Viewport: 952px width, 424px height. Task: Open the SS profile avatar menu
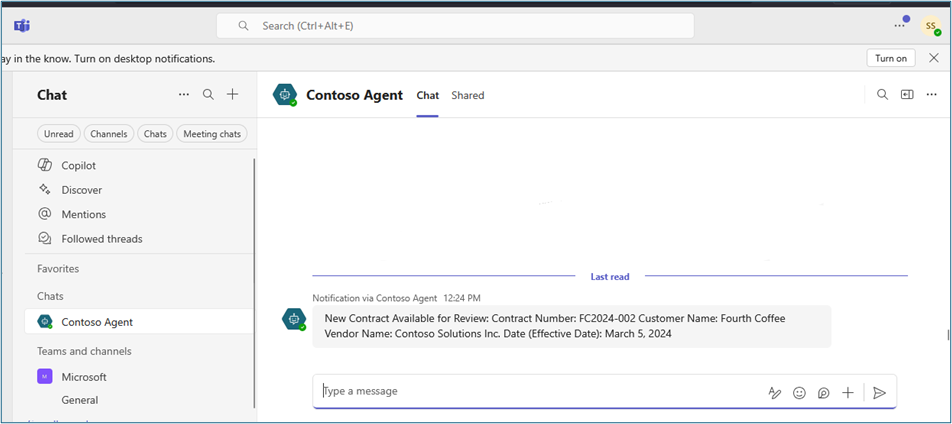pos(930,26)
